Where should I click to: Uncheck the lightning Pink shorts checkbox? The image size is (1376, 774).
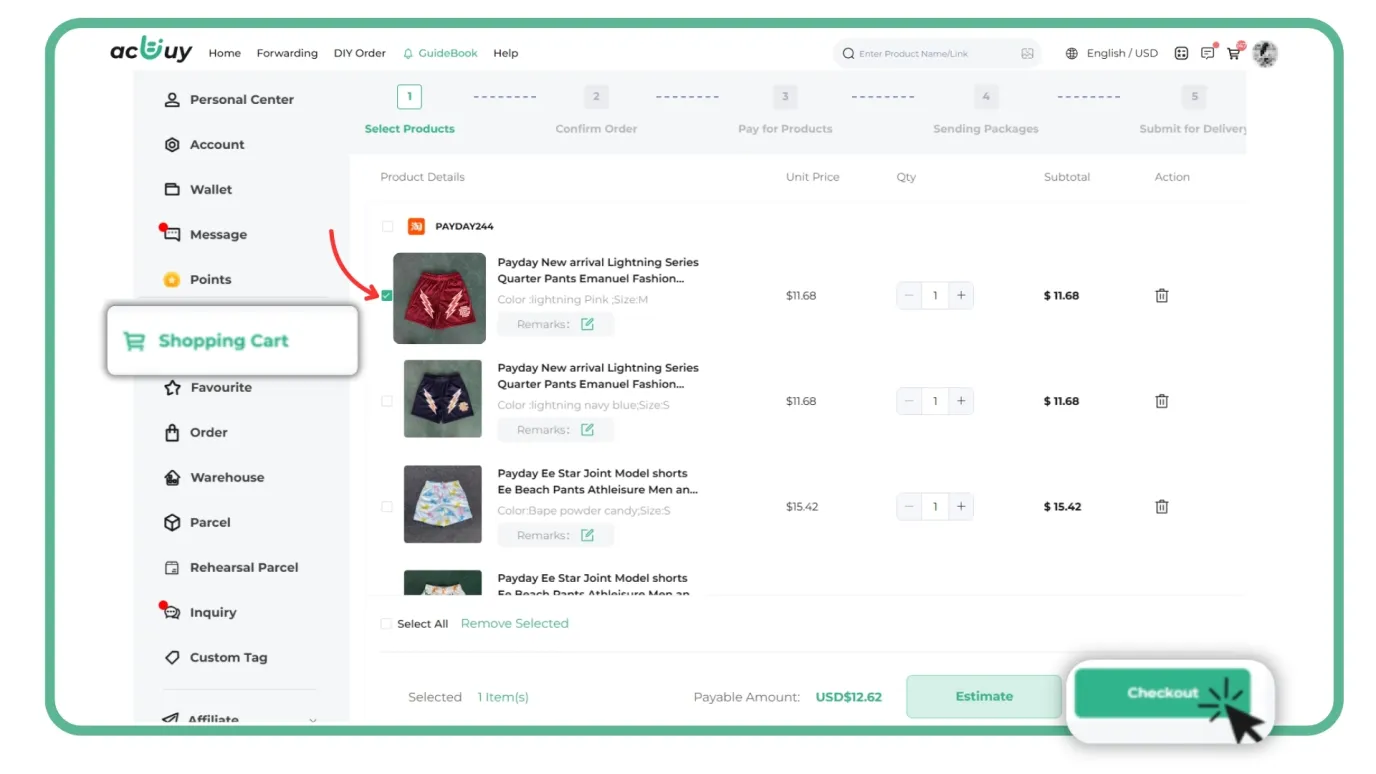pyautogui.click(x=387, y=296)
